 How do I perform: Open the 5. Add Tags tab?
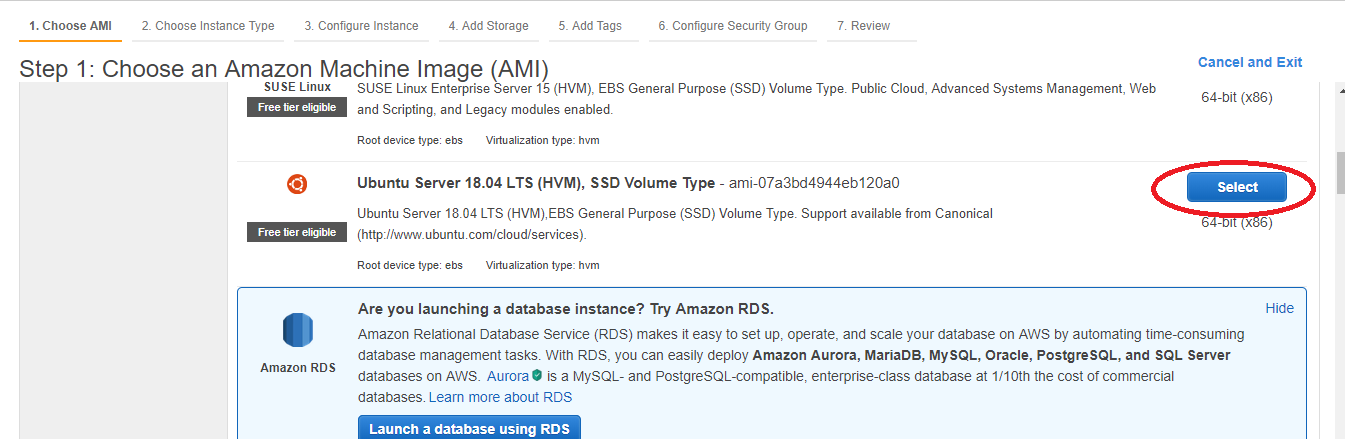point(590,26)
